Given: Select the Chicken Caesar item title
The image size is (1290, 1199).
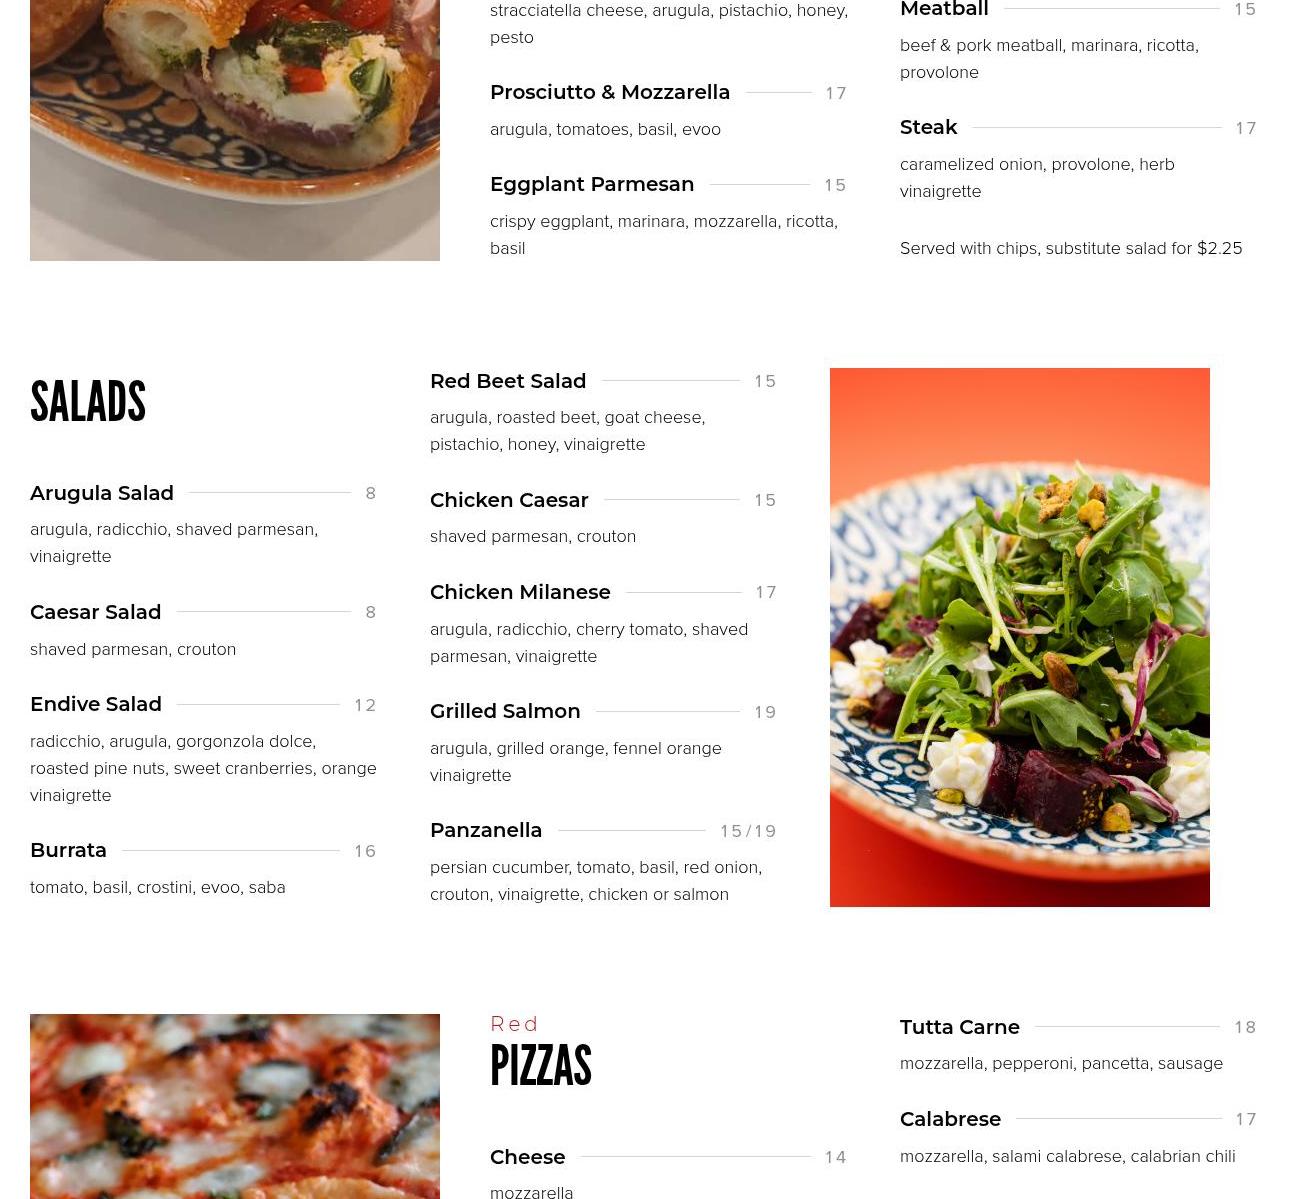Looking at the screenshot, I should pyautogui.click(x=509, y=500).
